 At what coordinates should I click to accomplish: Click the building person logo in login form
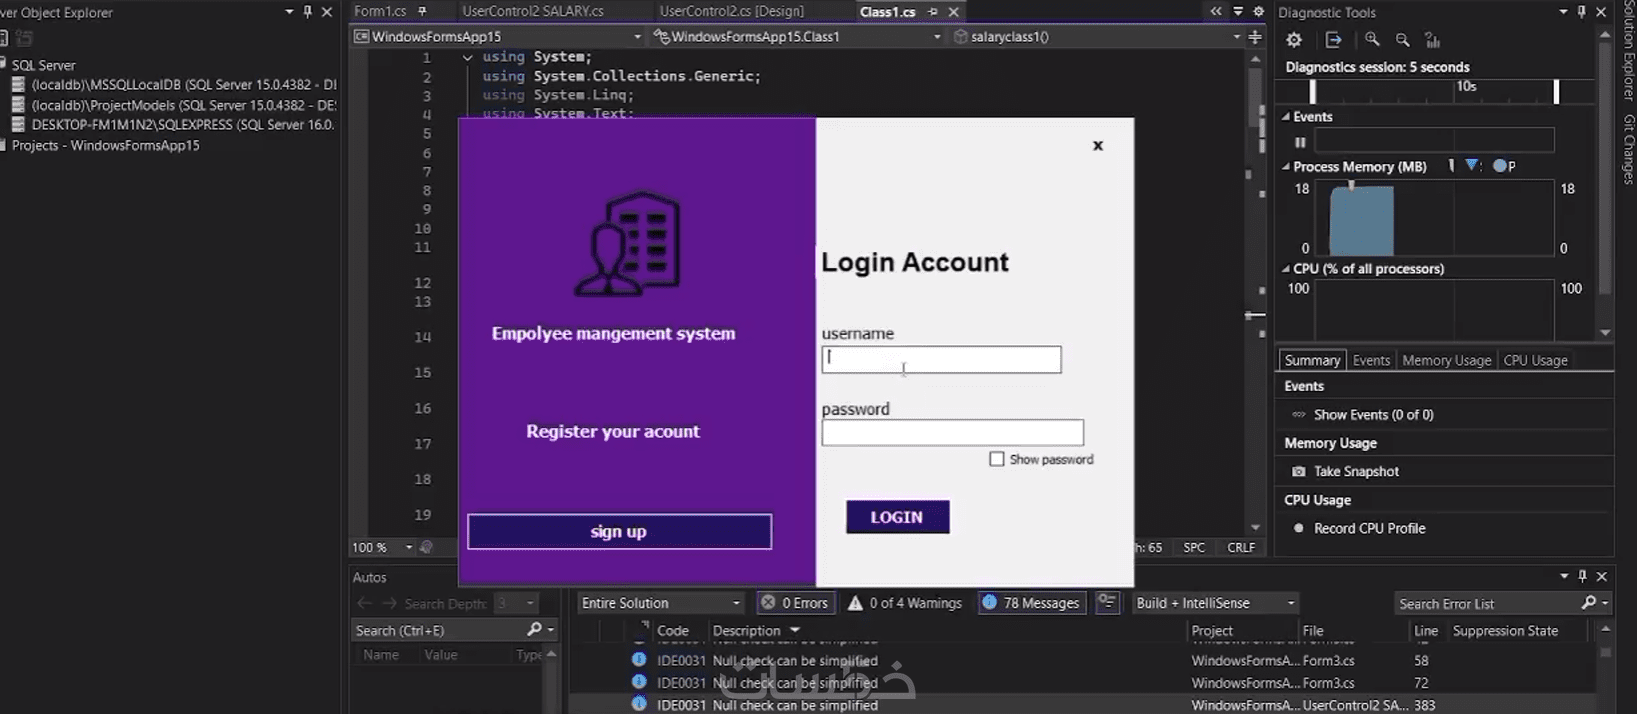(x=627, y=244)
